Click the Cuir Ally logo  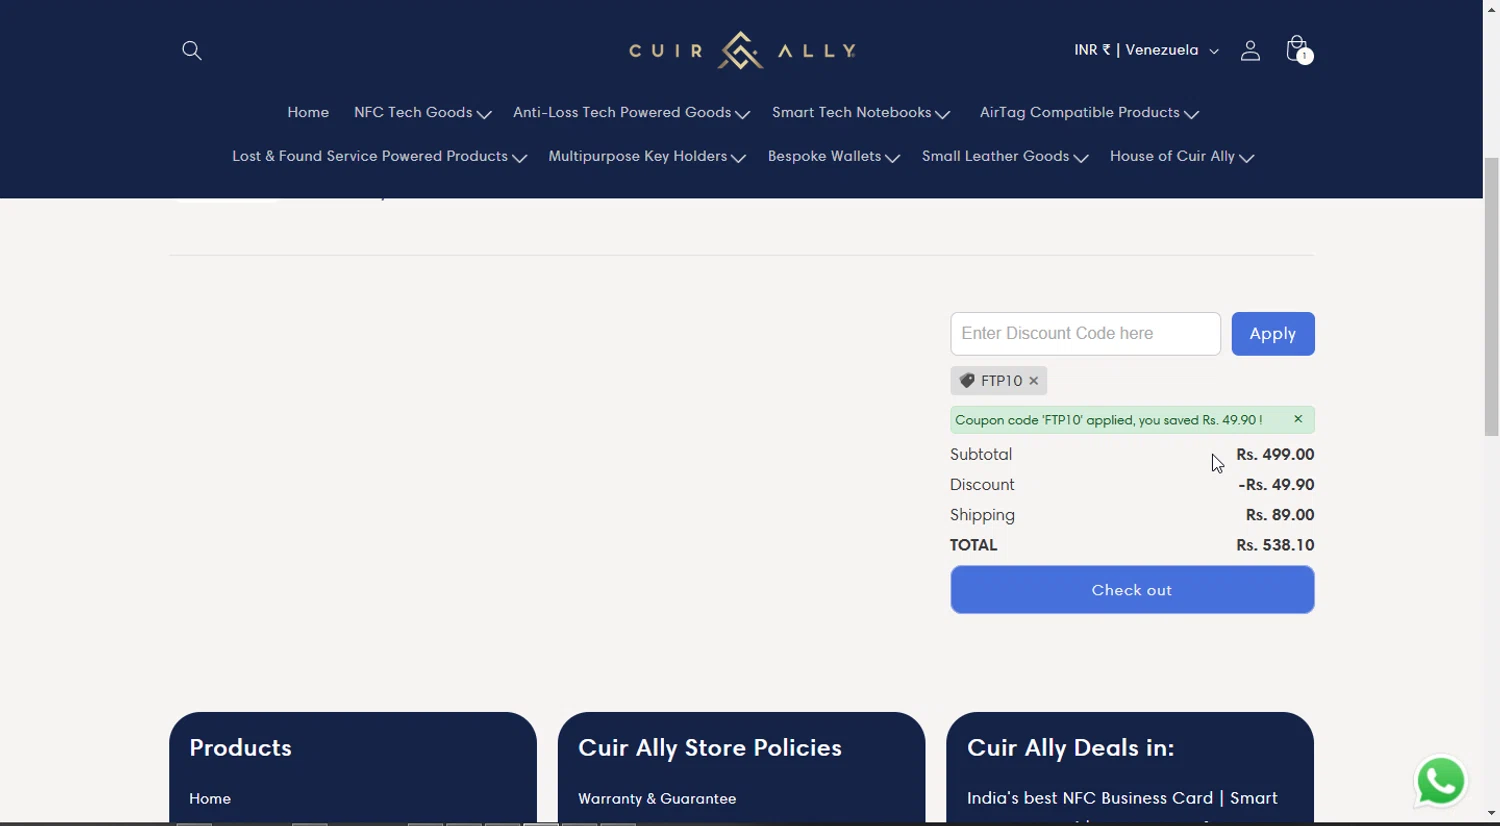click(742, 50)
